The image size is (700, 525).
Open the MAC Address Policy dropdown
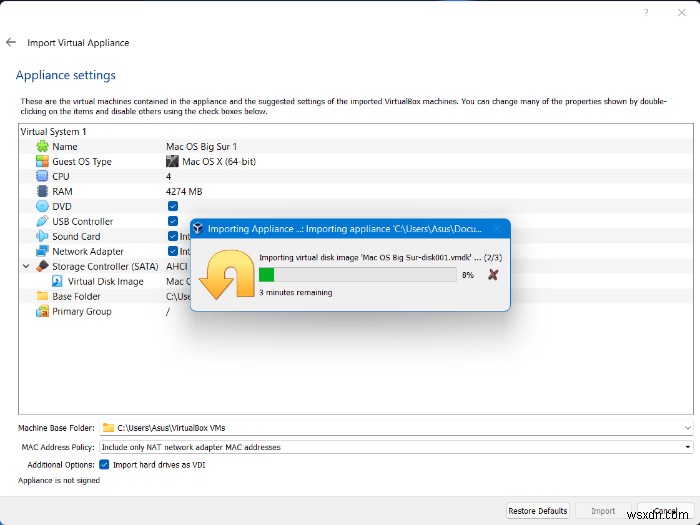688,447
